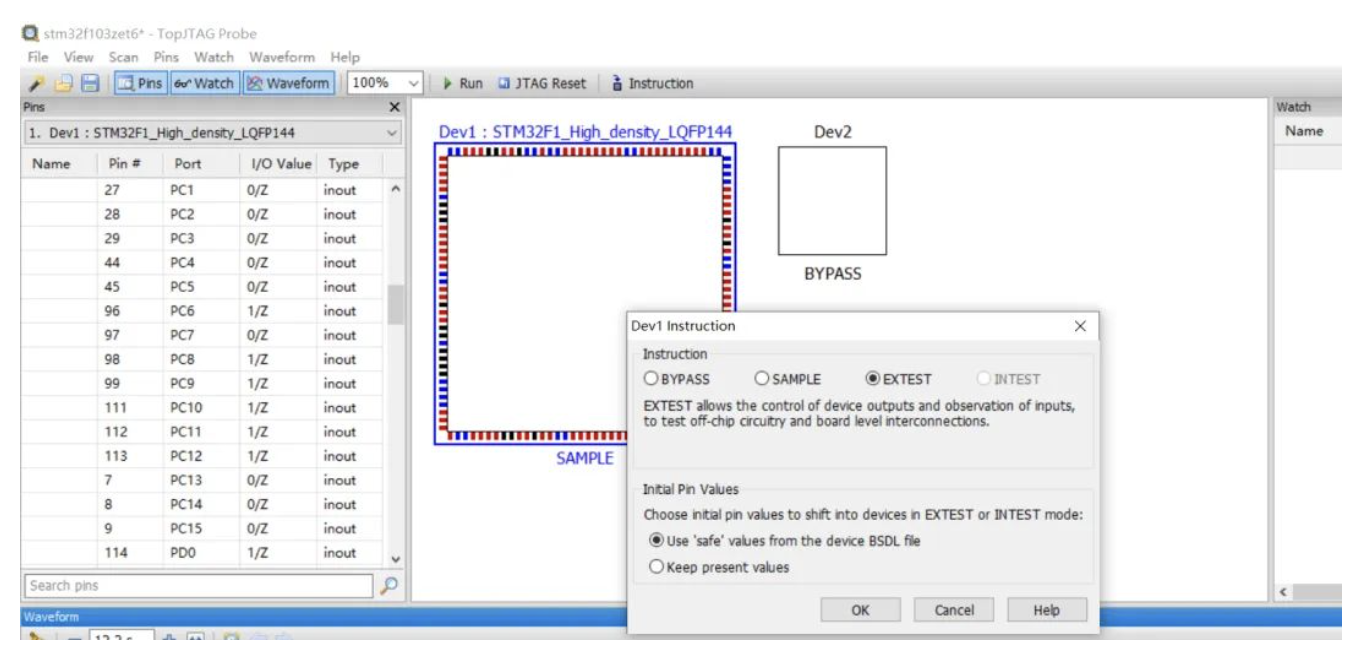Click the save project floppy icon
Image resolution: width=1368 pixels, height=652 pixels.
(90, 84)
